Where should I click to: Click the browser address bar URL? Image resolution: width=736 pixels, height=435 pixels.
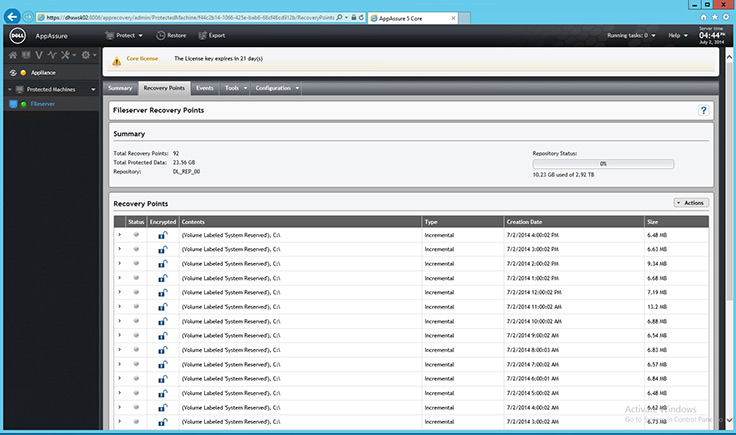[x=190, y=17]
